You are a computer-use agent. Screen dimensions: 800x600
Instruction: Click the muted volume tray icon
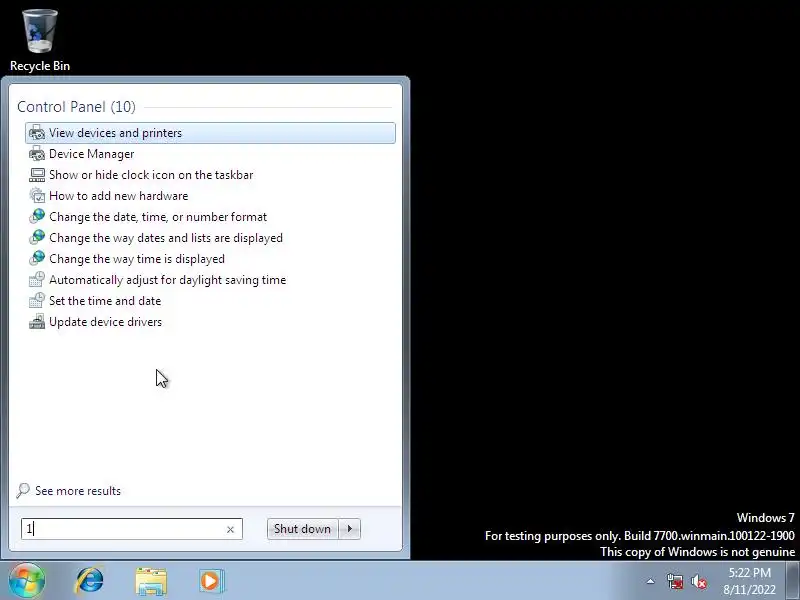[x=699, y=581]
